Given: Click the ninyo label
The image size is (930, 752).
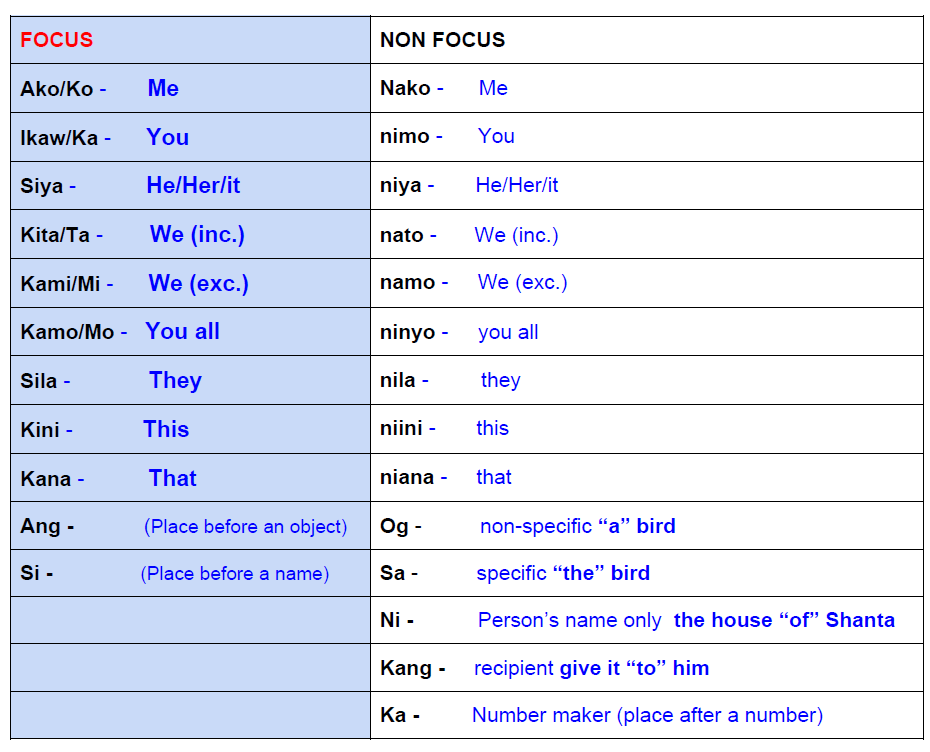Looking at the screenshot, I should pos(407,332).
